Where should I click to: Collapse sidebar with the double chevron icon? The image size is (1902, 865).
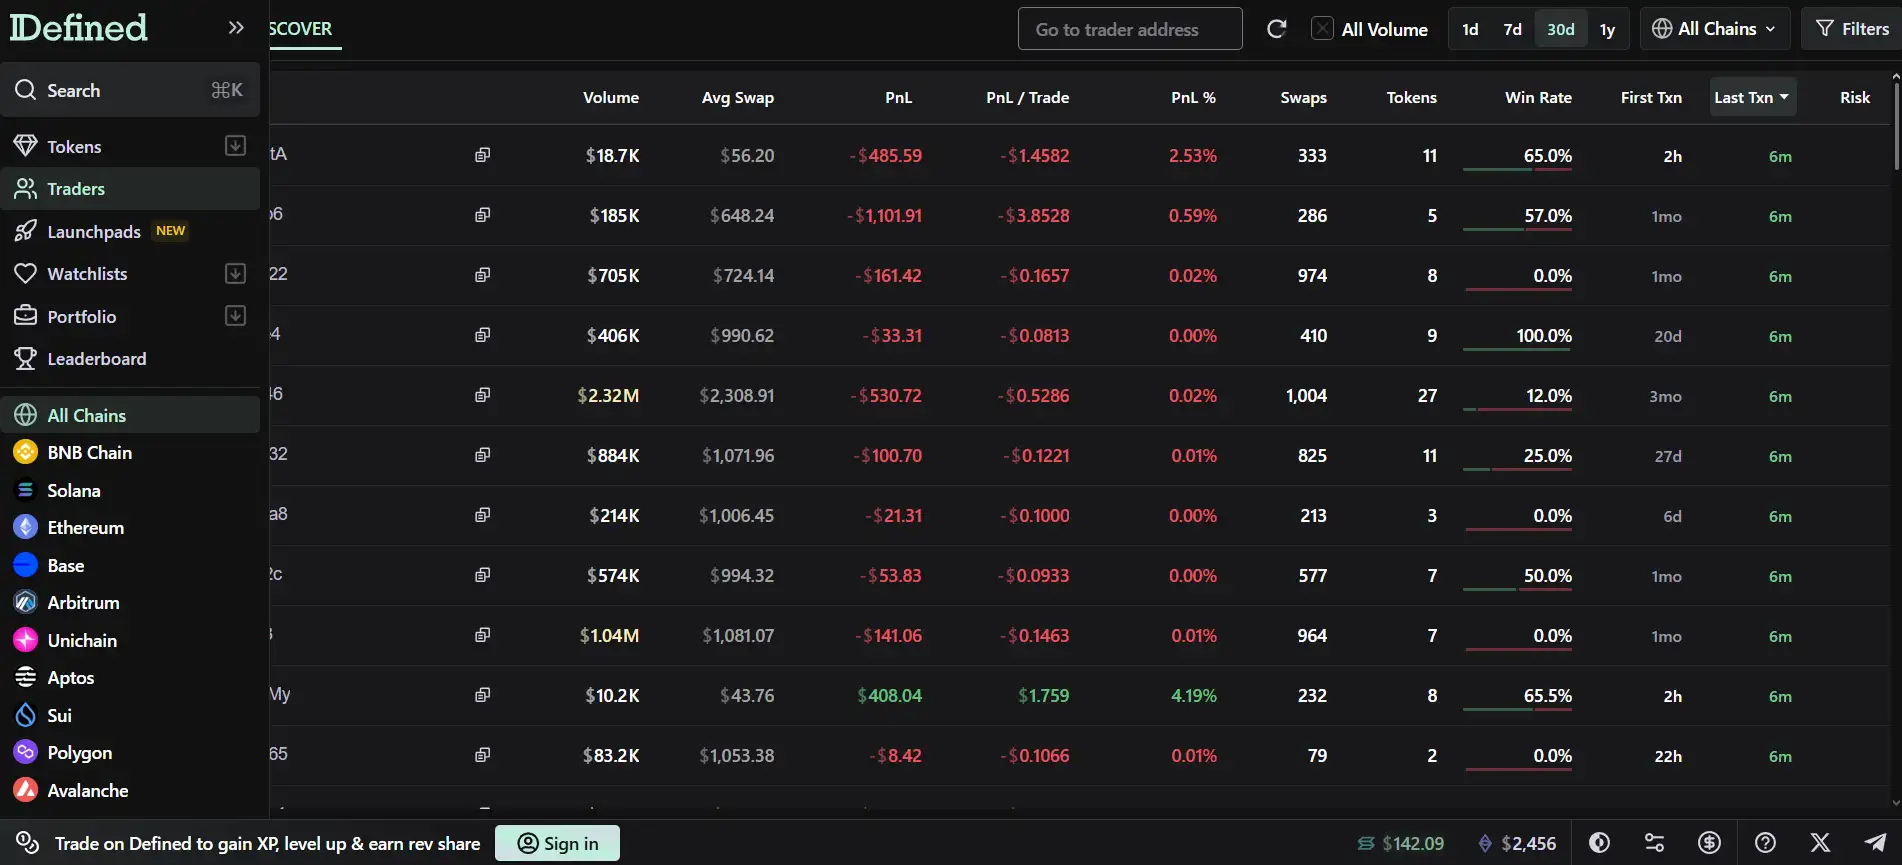click(x=236, y=28)
